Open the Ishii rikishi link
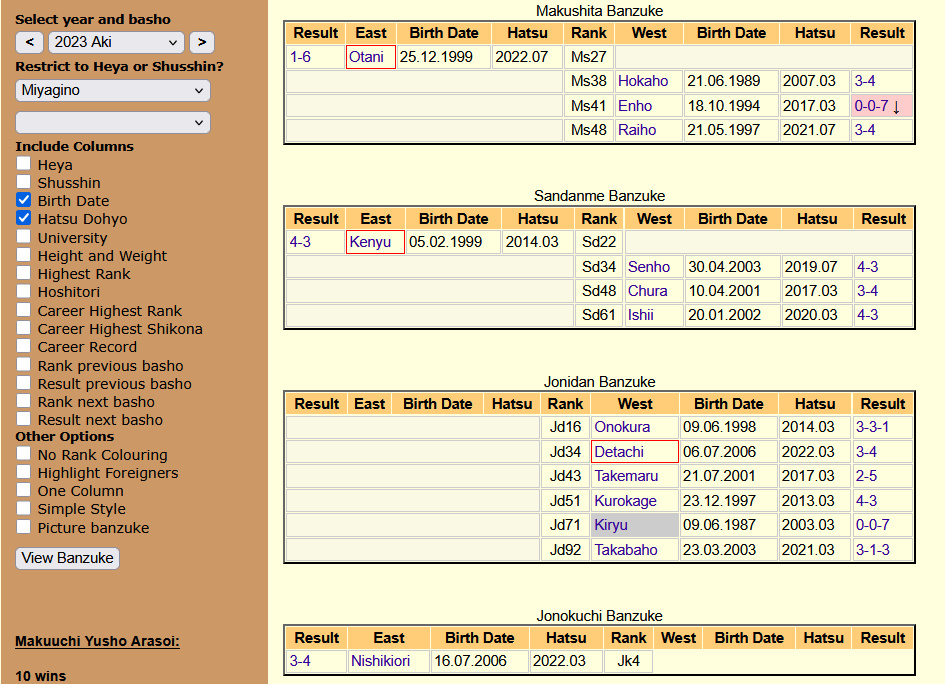This screenshot has width=945, height=684. (x=640, y=315)
